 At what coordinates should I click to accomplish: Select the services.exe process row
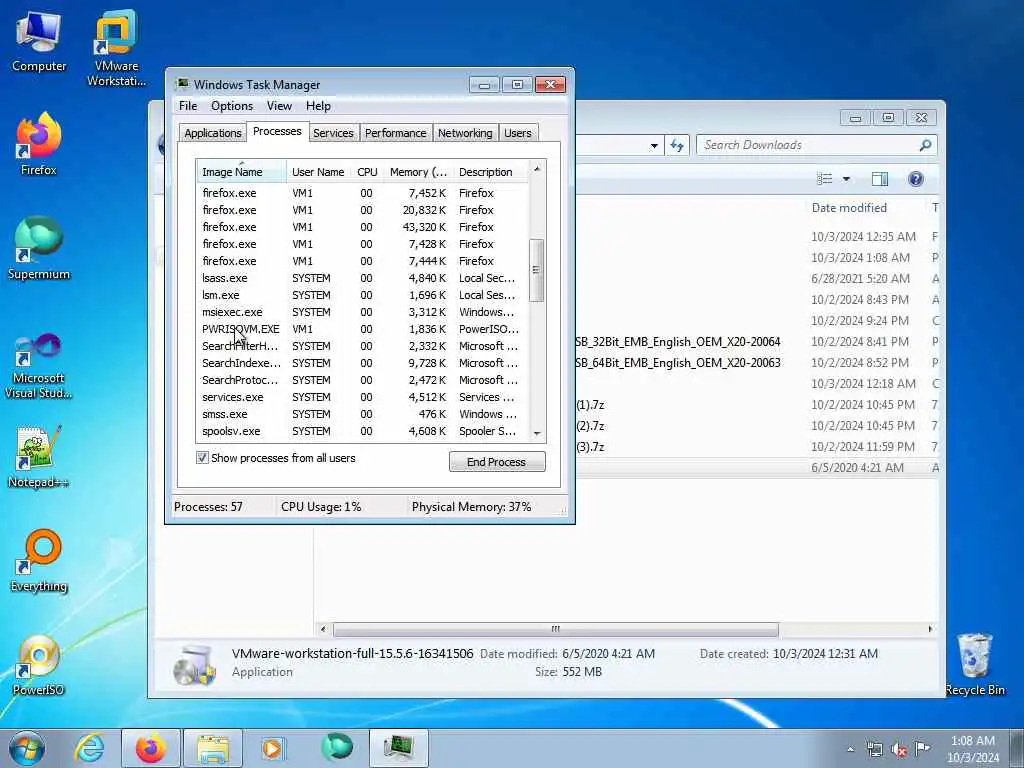pos(362,397)
